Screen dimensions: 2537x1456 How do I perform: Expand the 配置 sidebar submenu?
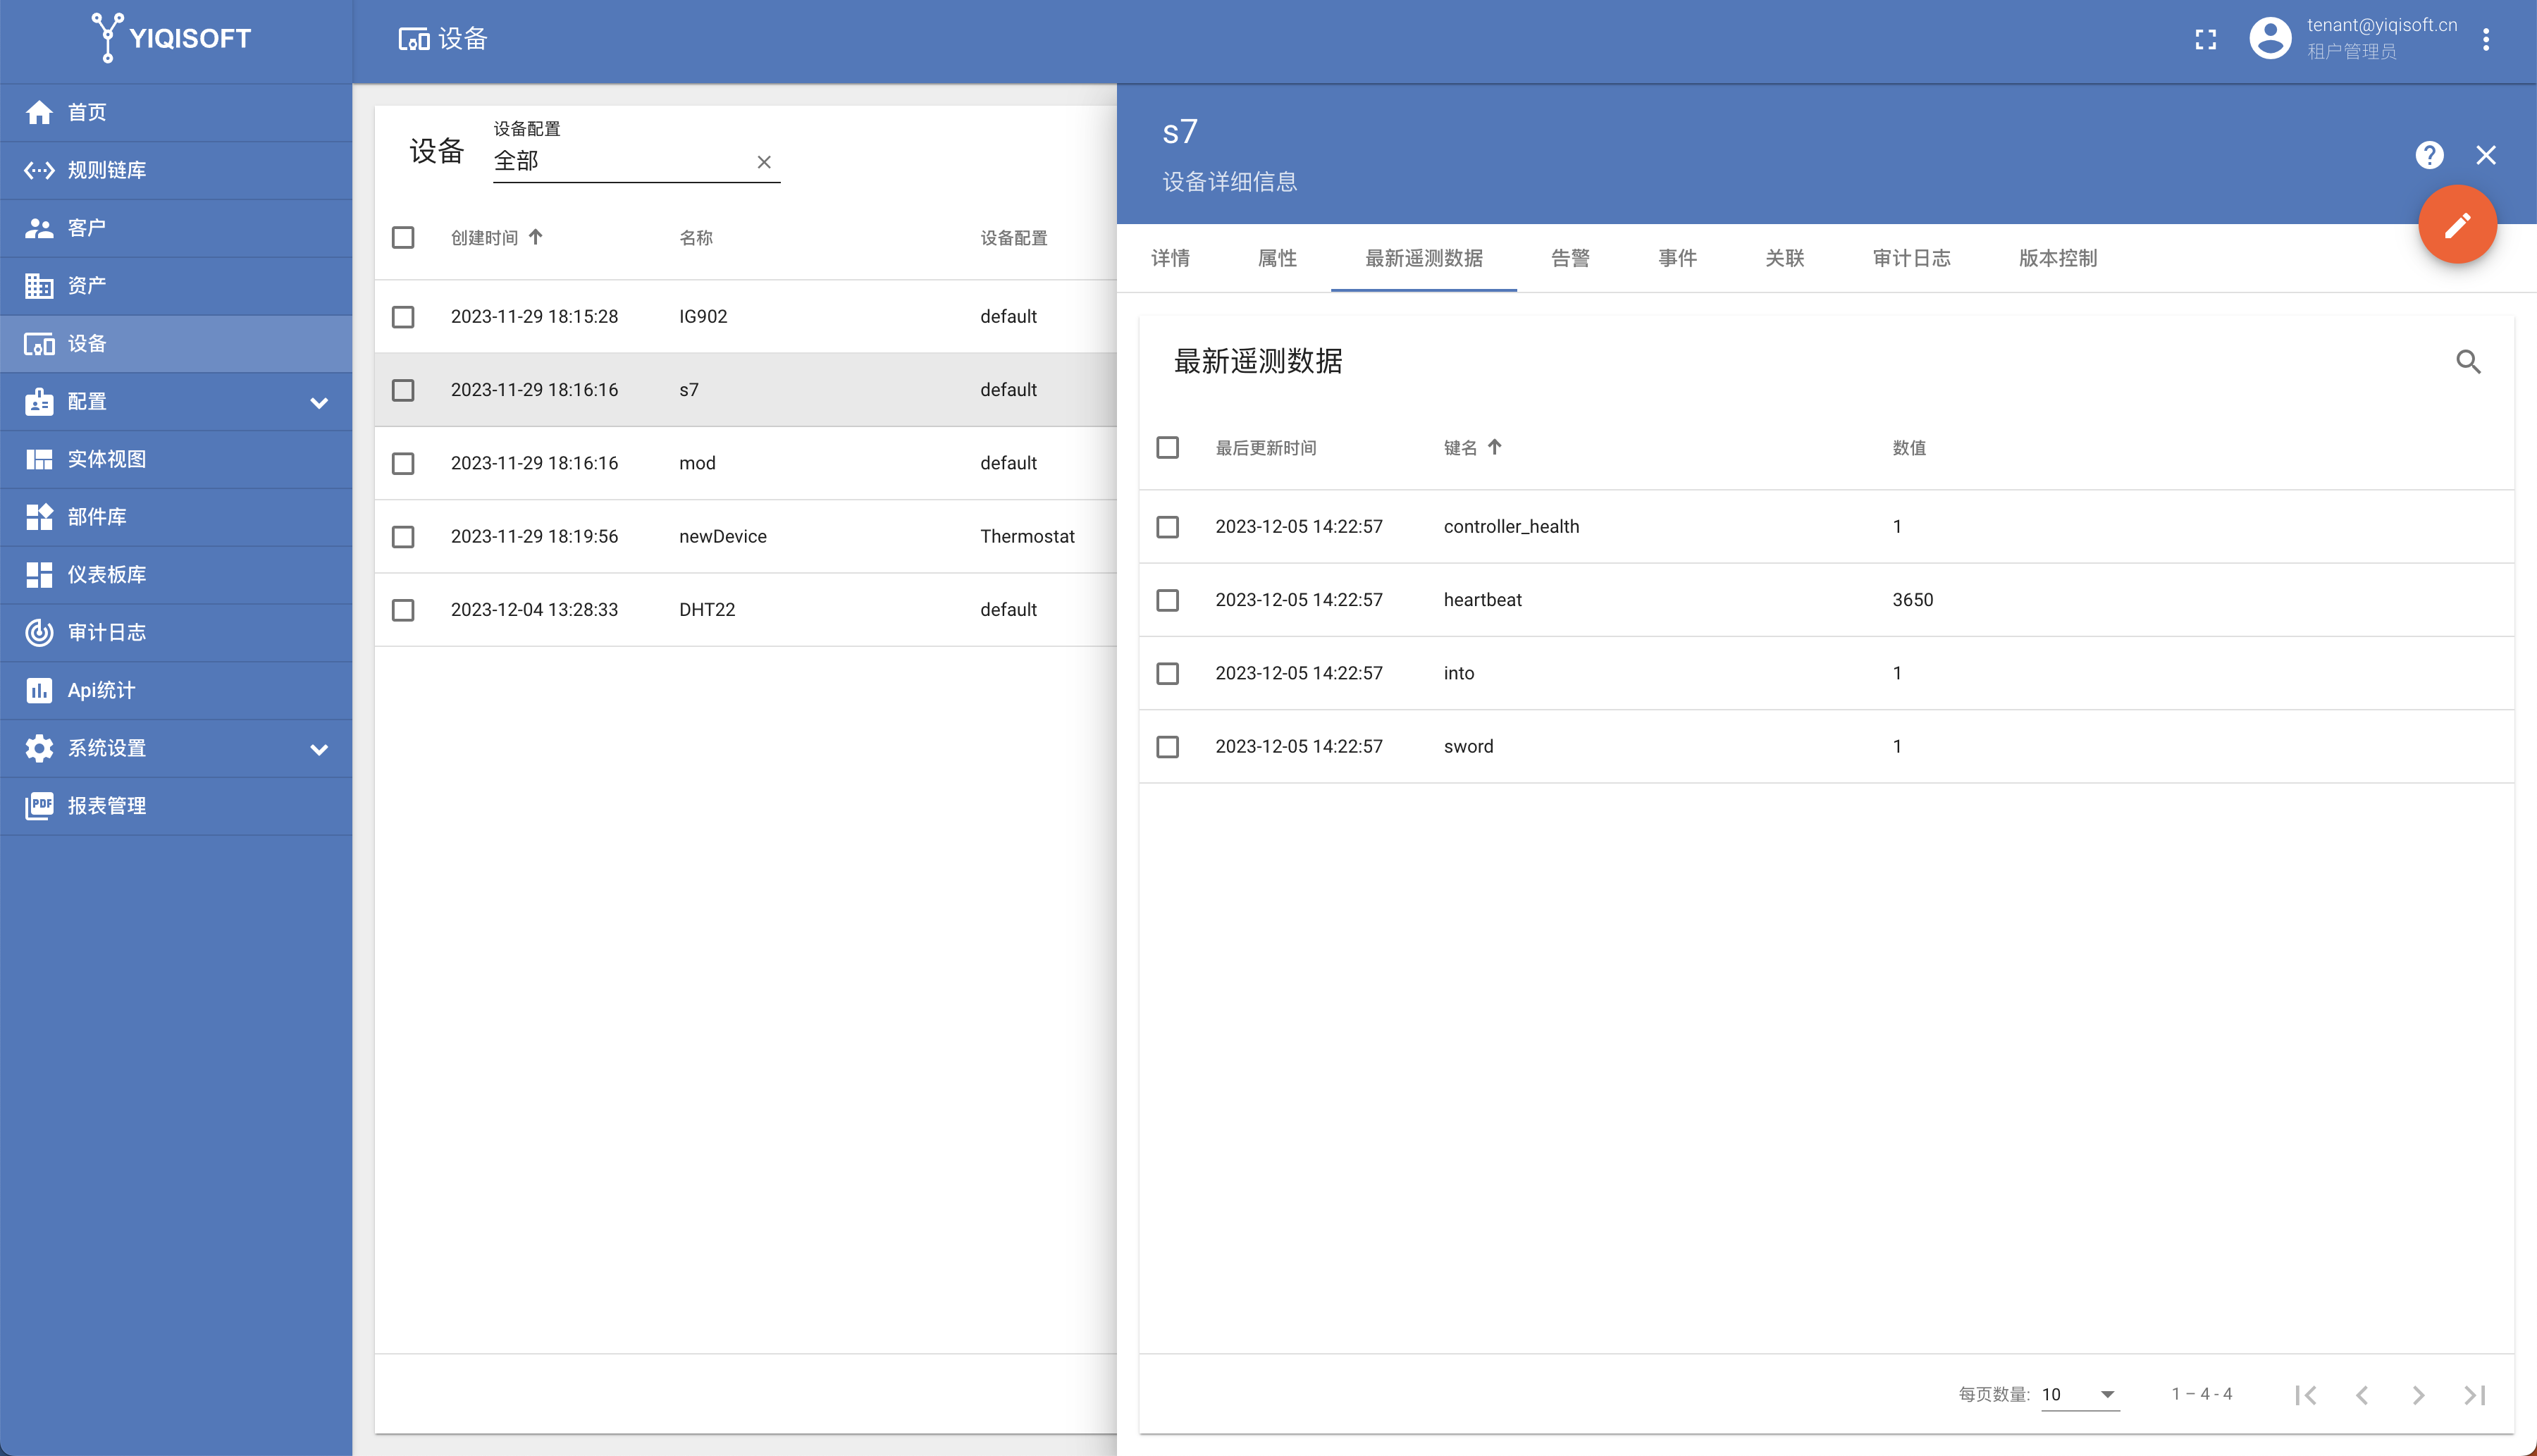pos(319,402)
